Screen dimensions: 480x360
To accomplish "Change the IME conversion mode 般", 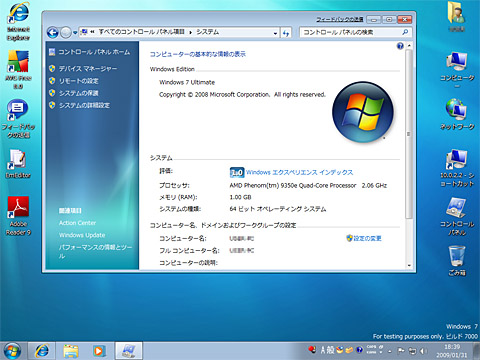I will pos(330,350).
